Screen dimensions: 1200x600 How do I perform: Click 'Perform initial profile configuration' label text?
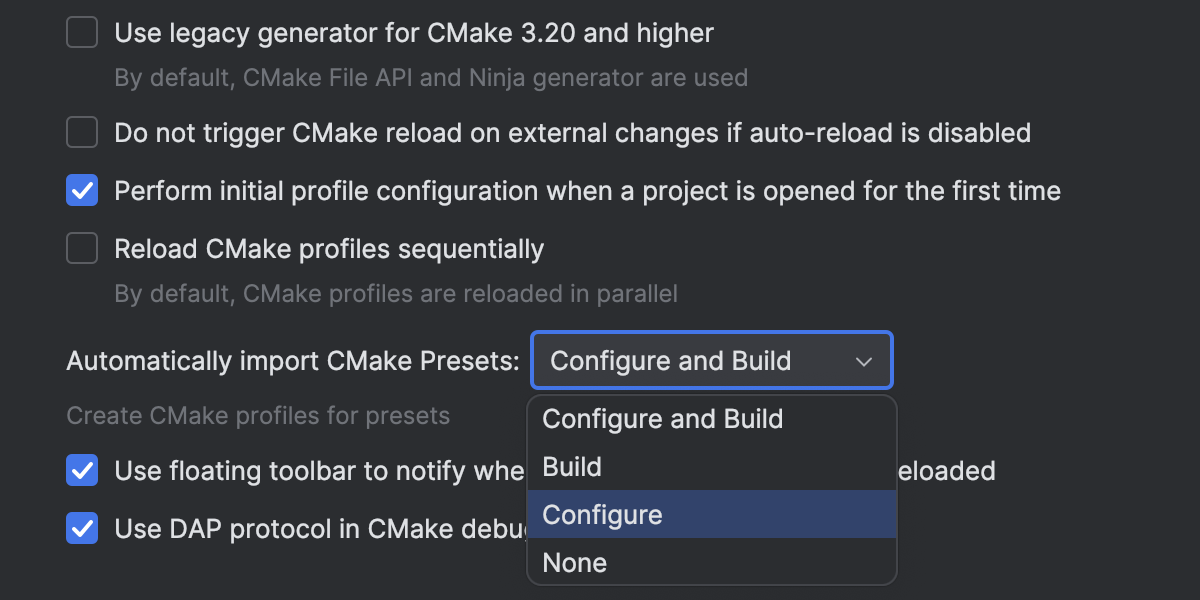pos(587,190)
